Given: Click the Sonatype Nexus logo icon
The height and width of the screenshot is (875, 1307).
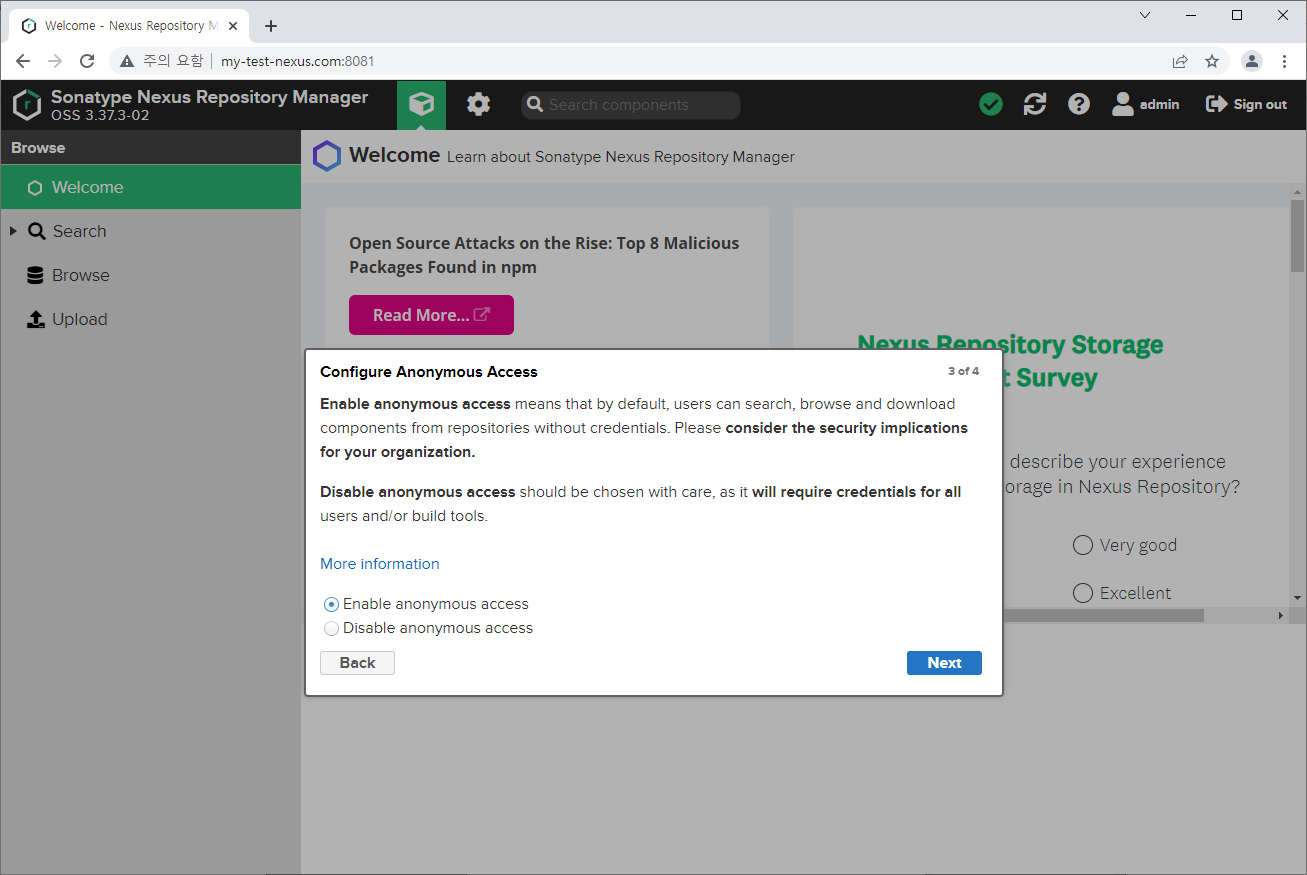Looking at the screenshot, I should coord(27,105).
